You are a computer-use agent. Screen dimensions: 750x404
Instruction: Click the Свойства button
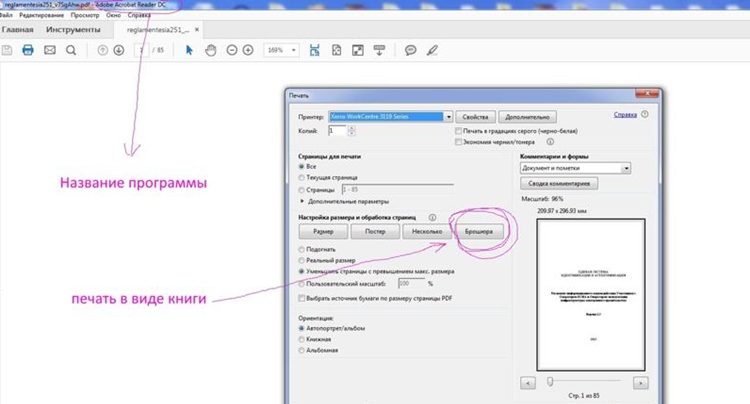click(x=475, y=117)
